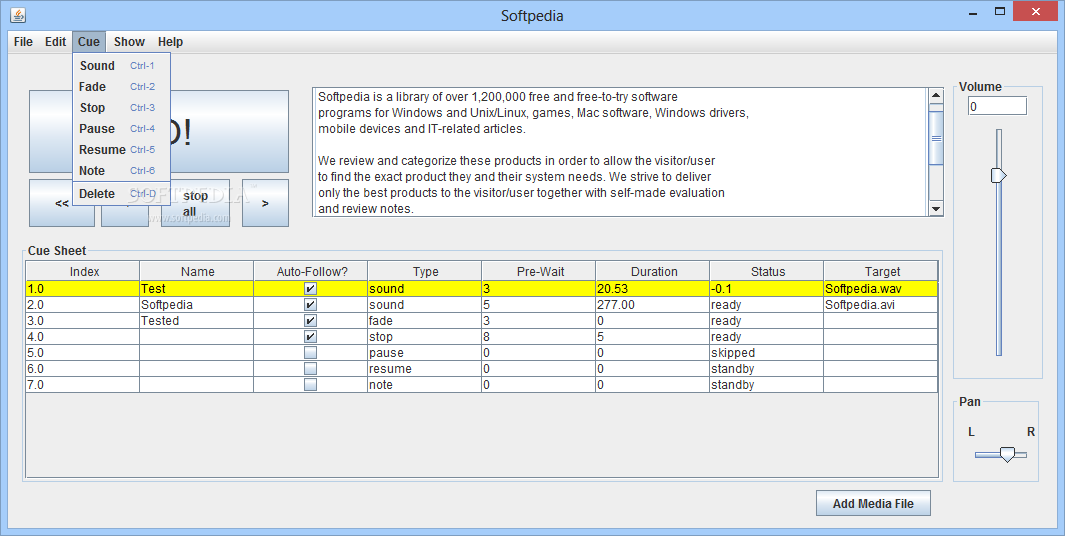The width and height of the screenshot is (1065, 536).
Task: Enable Auto-Follow for the resume cue row
Action: click(x=310, y=369)
